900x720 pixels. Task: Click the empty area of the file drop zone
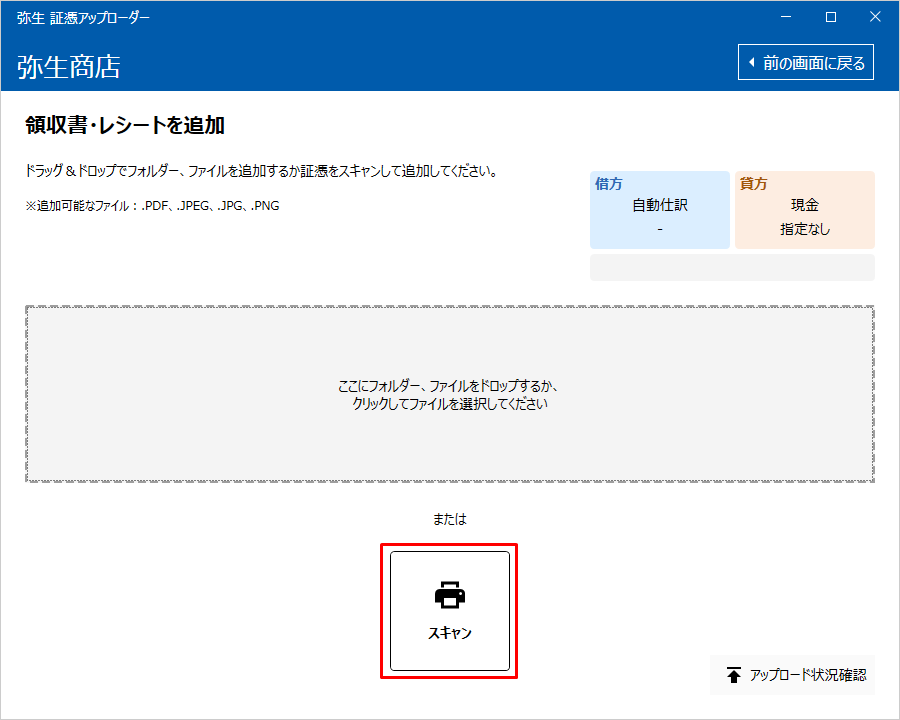(200, 440)
